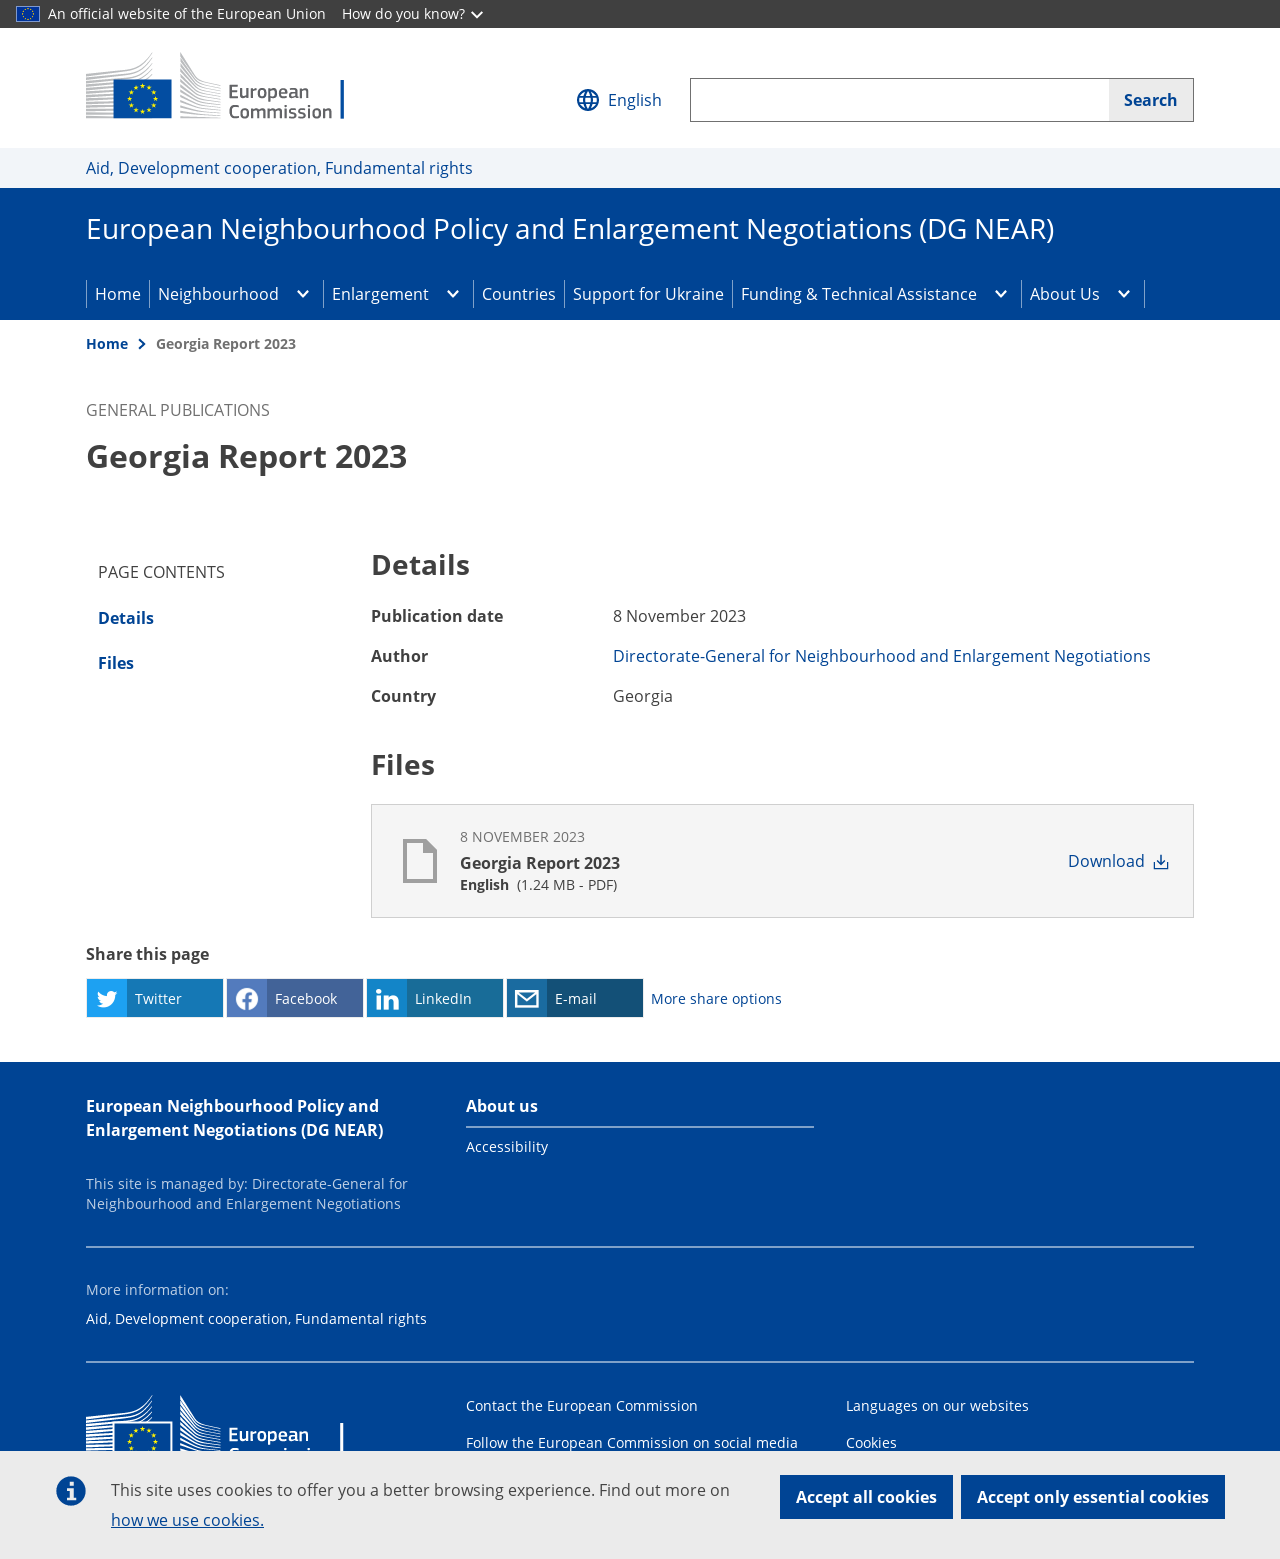
Task: Open the Countries menu item
Action: (518, 294)
